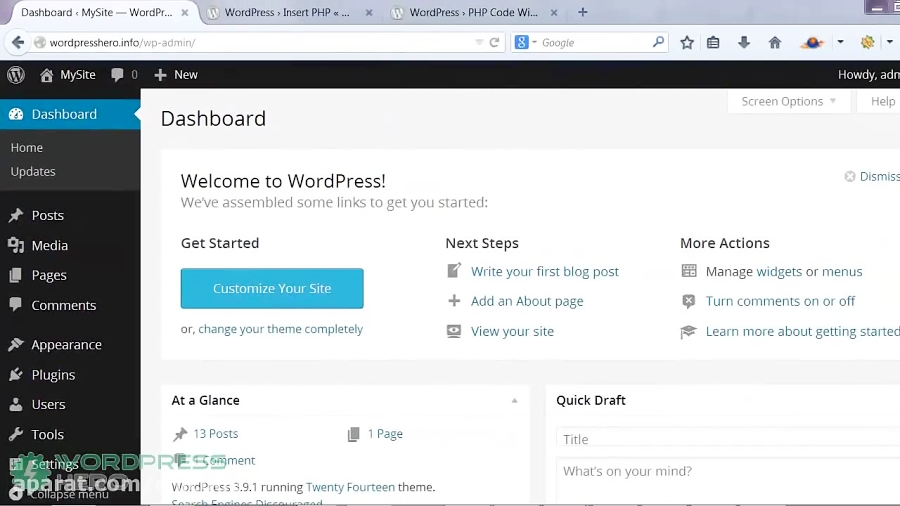This screenshot has height=506, width=900.
Task: Expand the Screen Options dropdown
Action: (x=789, y=102)
